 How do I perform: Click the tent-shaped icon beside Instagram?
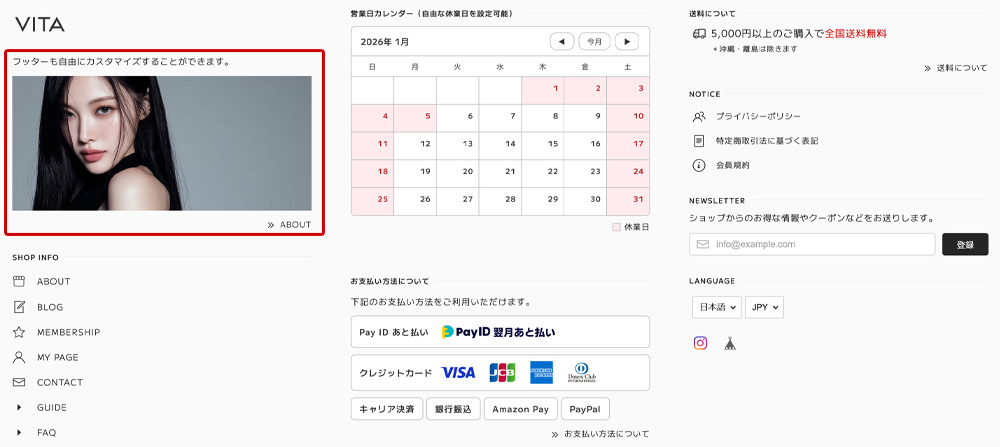coord(729,343)
